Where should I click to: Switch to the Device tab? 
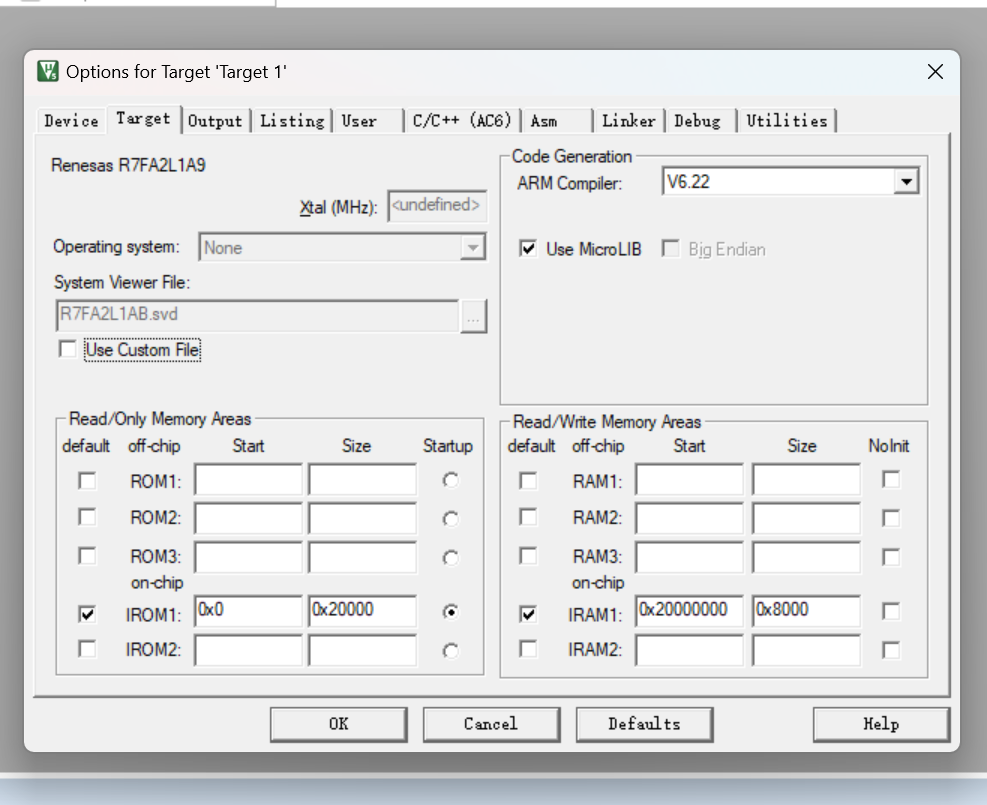tap(71, 121)
